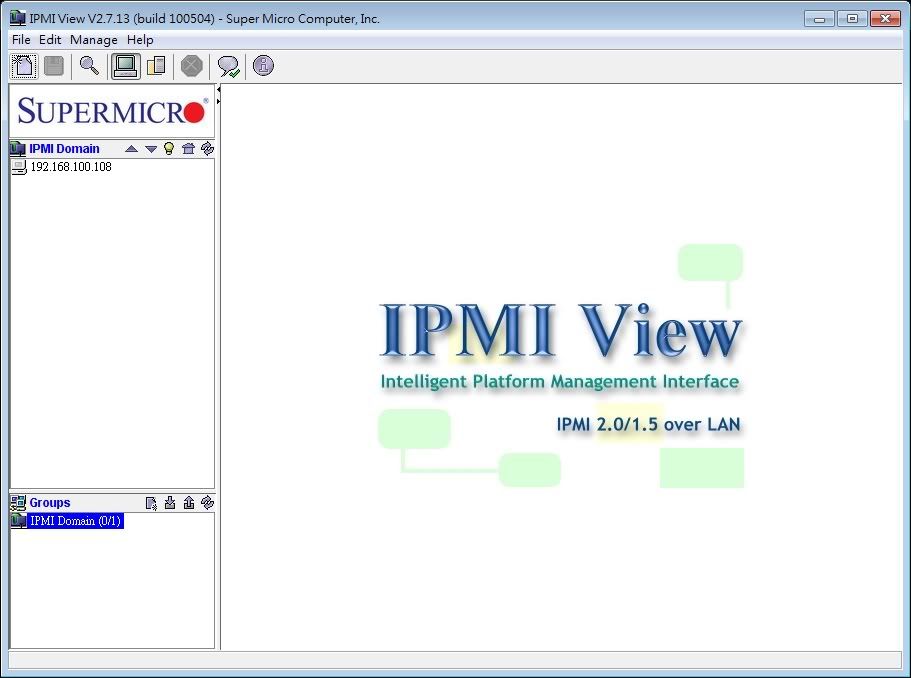
Task: Open the Help menu
Action: click(x=140, y=40)
